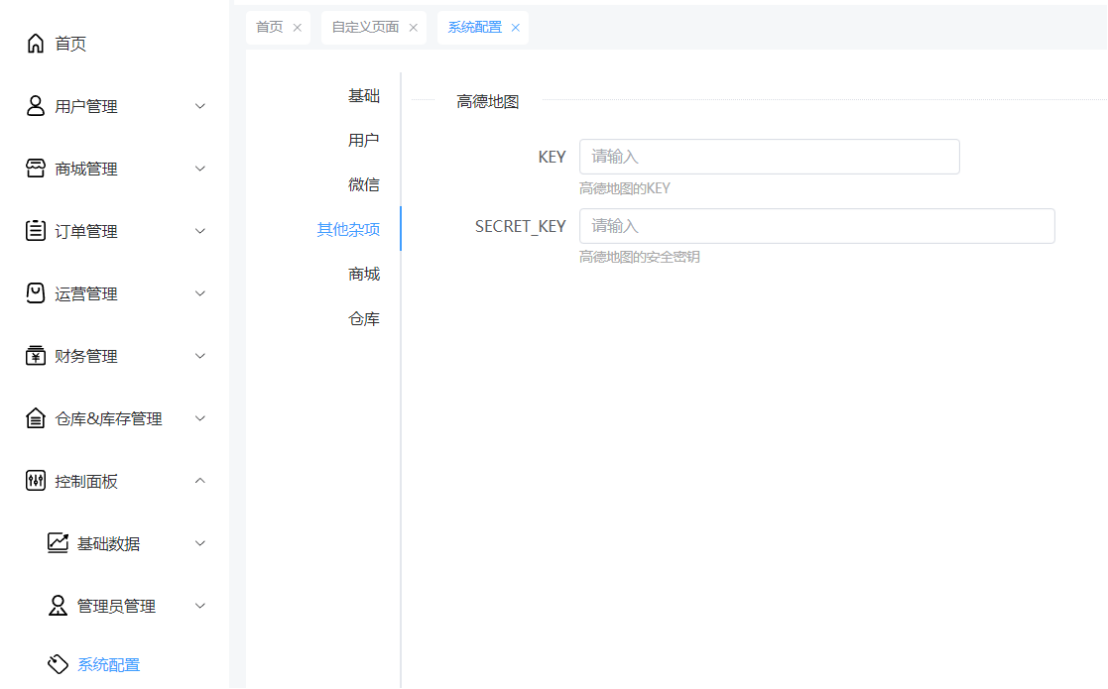The width and height of the screenshot is (1108, 689).
Task: Focus the KEY input field
Action: [x=770, y=157]
